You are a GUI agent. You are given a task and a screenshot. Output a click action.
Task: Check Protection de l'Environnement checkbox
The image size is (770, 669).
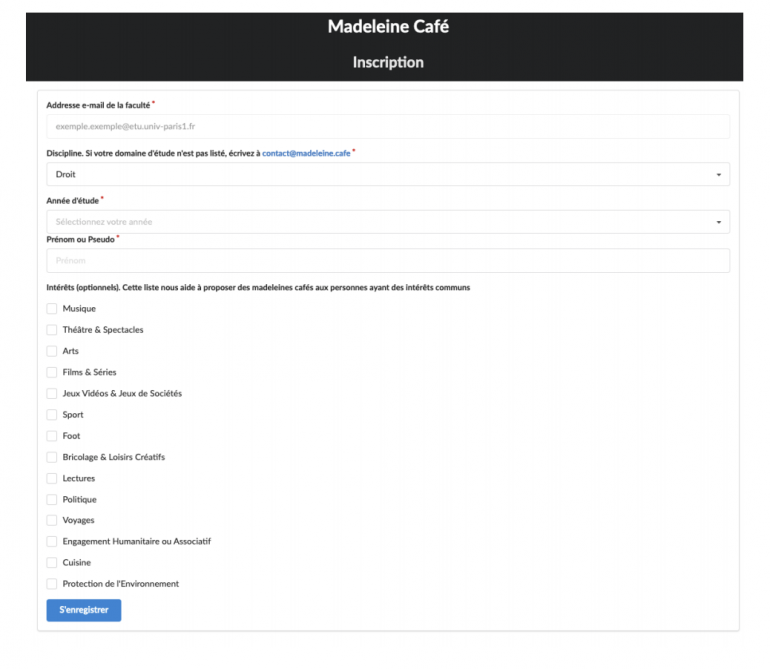click(x=52, y=584)
